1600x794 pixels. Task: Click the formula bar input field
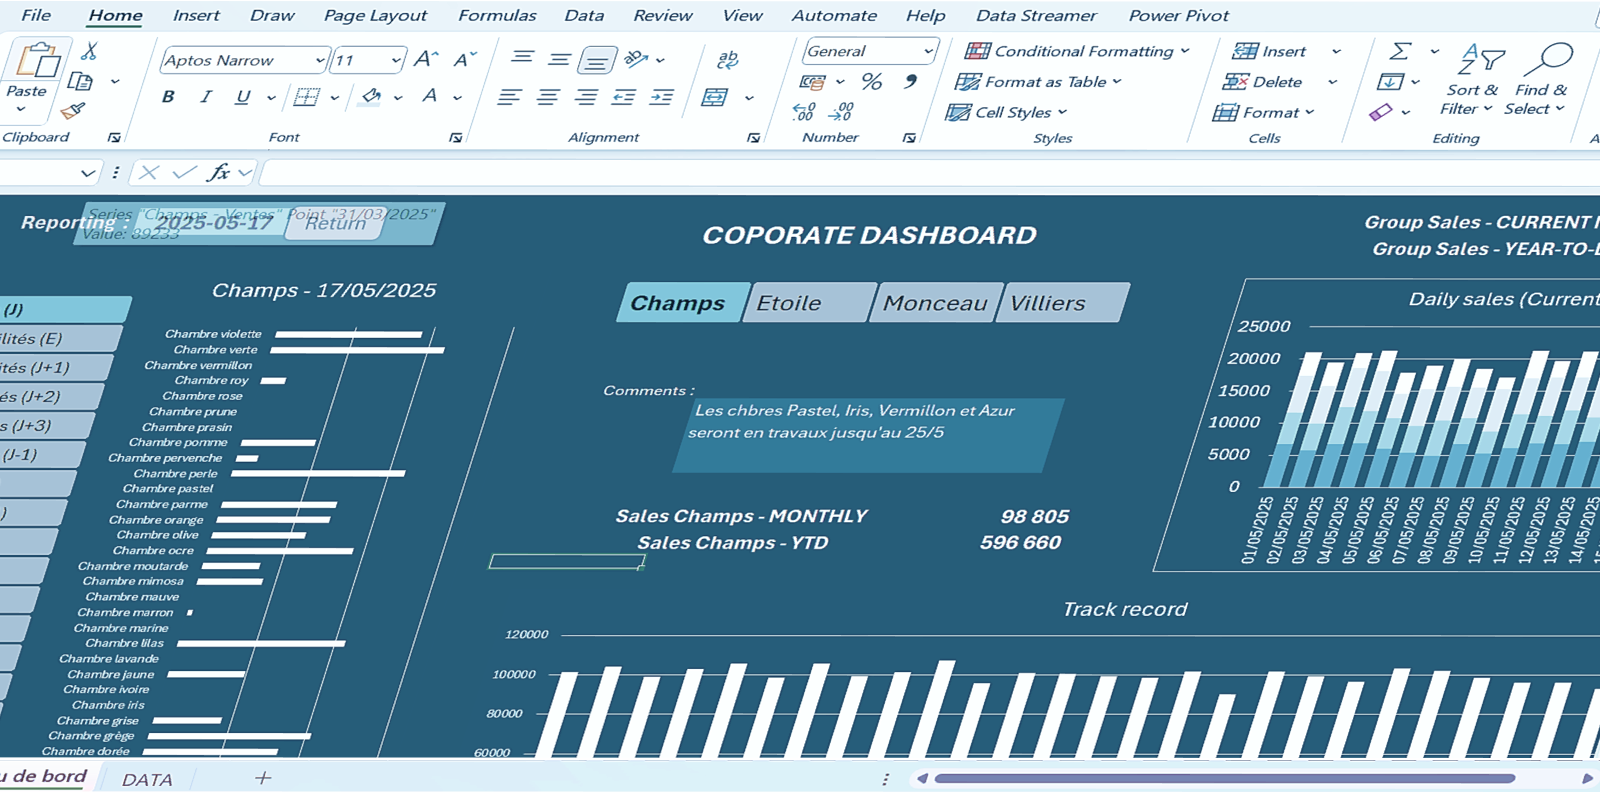(900, 173)
